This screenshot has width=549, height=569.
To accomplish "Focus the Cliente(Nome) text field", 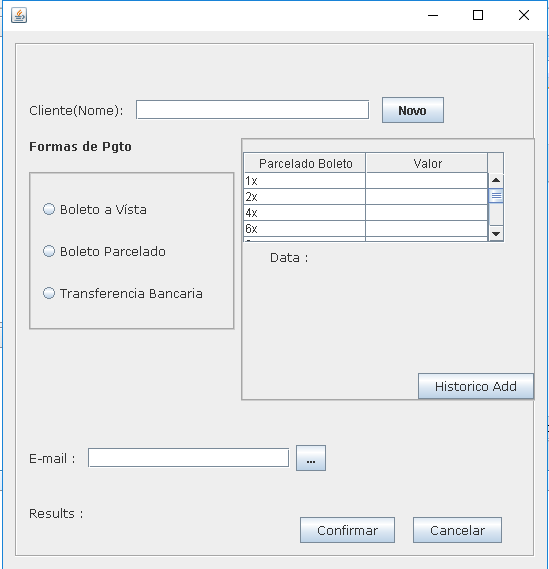I will 253,110.
